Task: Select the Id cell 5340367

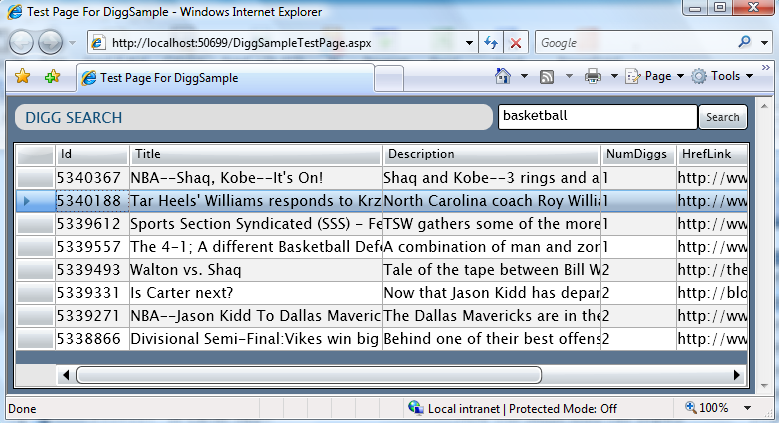Action: pos(92,178)
